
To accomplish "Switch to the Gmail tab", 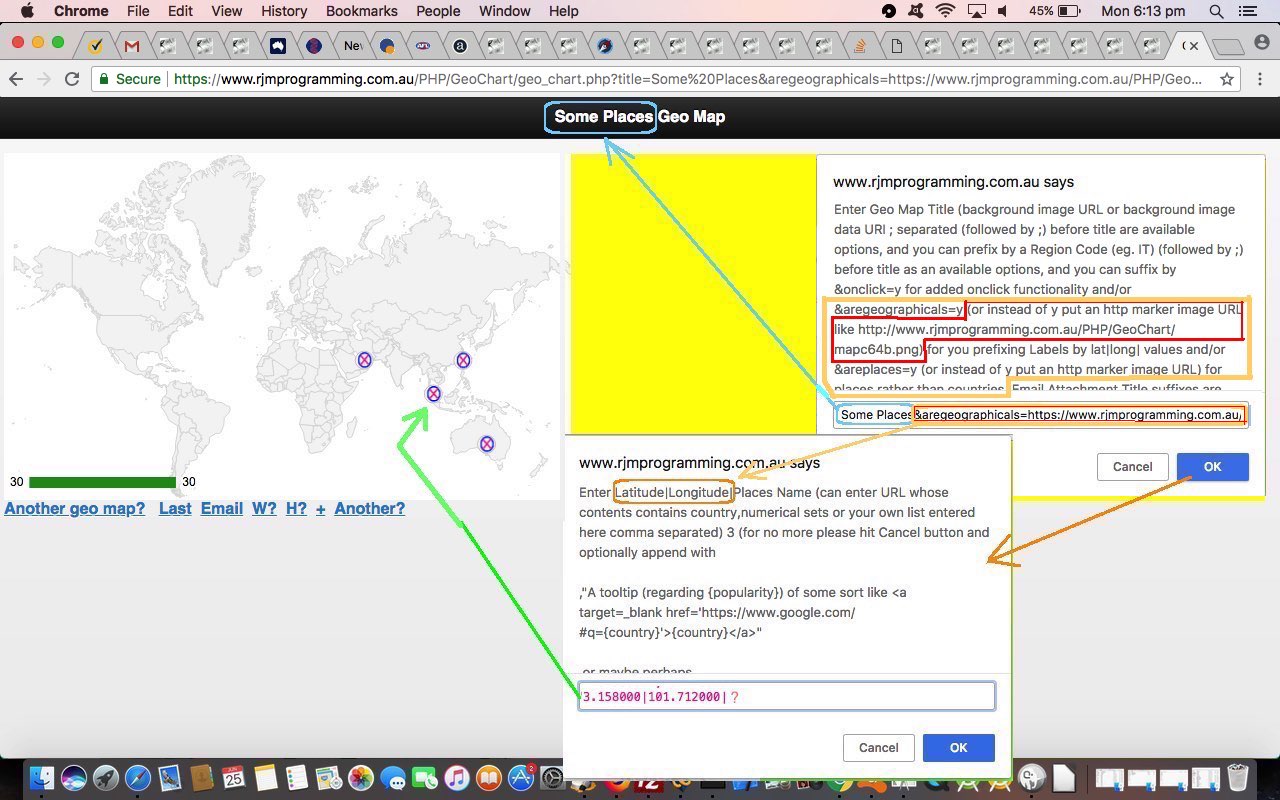I will pyautogui.click(x=132, y=45).
